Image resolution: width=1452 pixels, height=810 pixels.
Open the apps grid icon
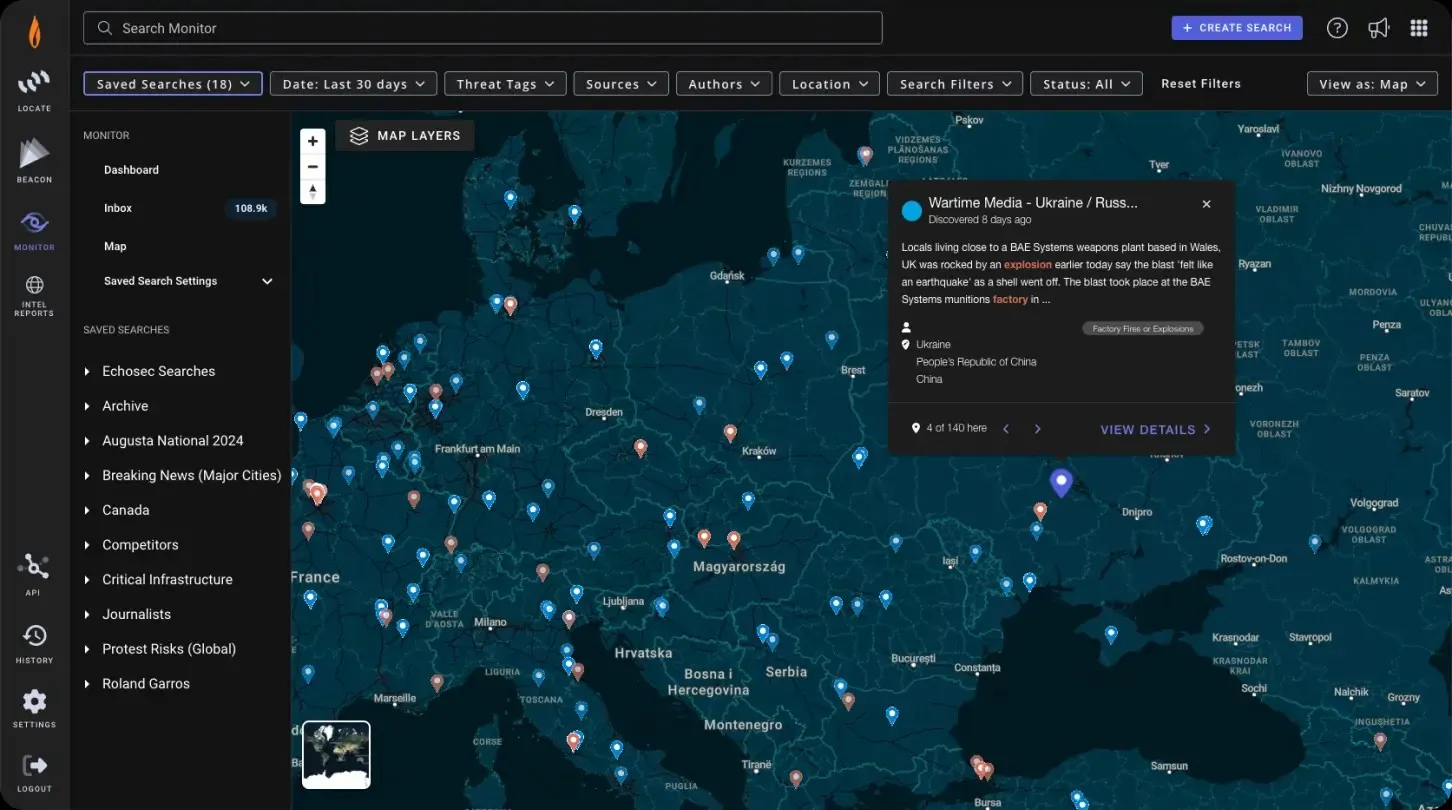1419,28
